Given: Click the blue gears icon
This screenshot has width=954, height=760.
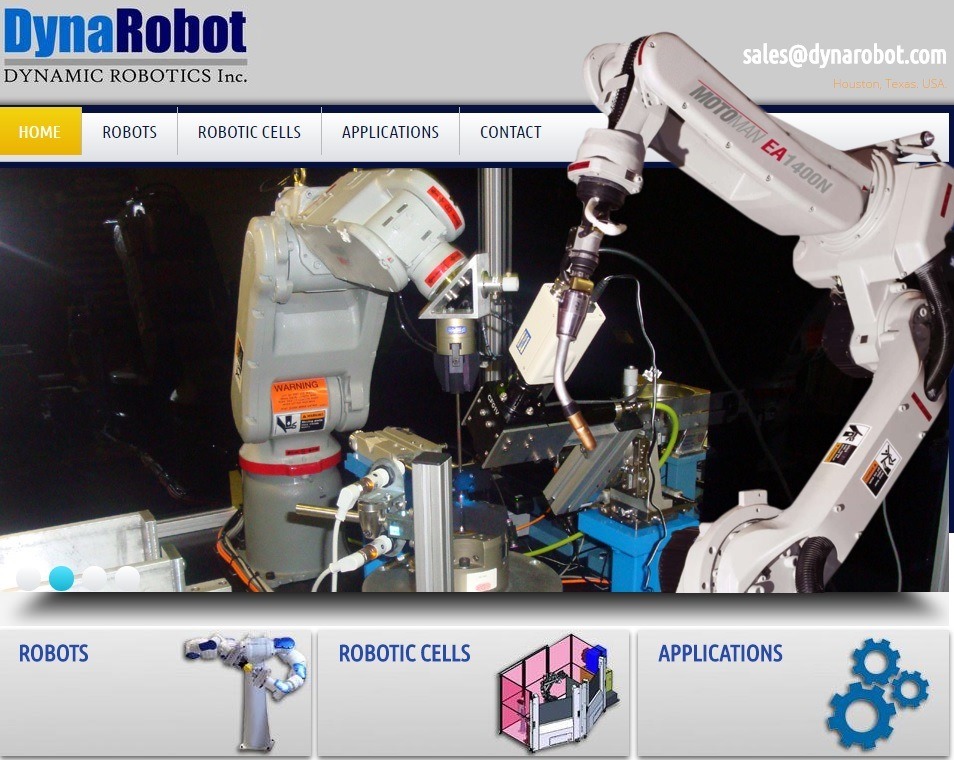Looking at the screenshot, I should tap(877, 694).
